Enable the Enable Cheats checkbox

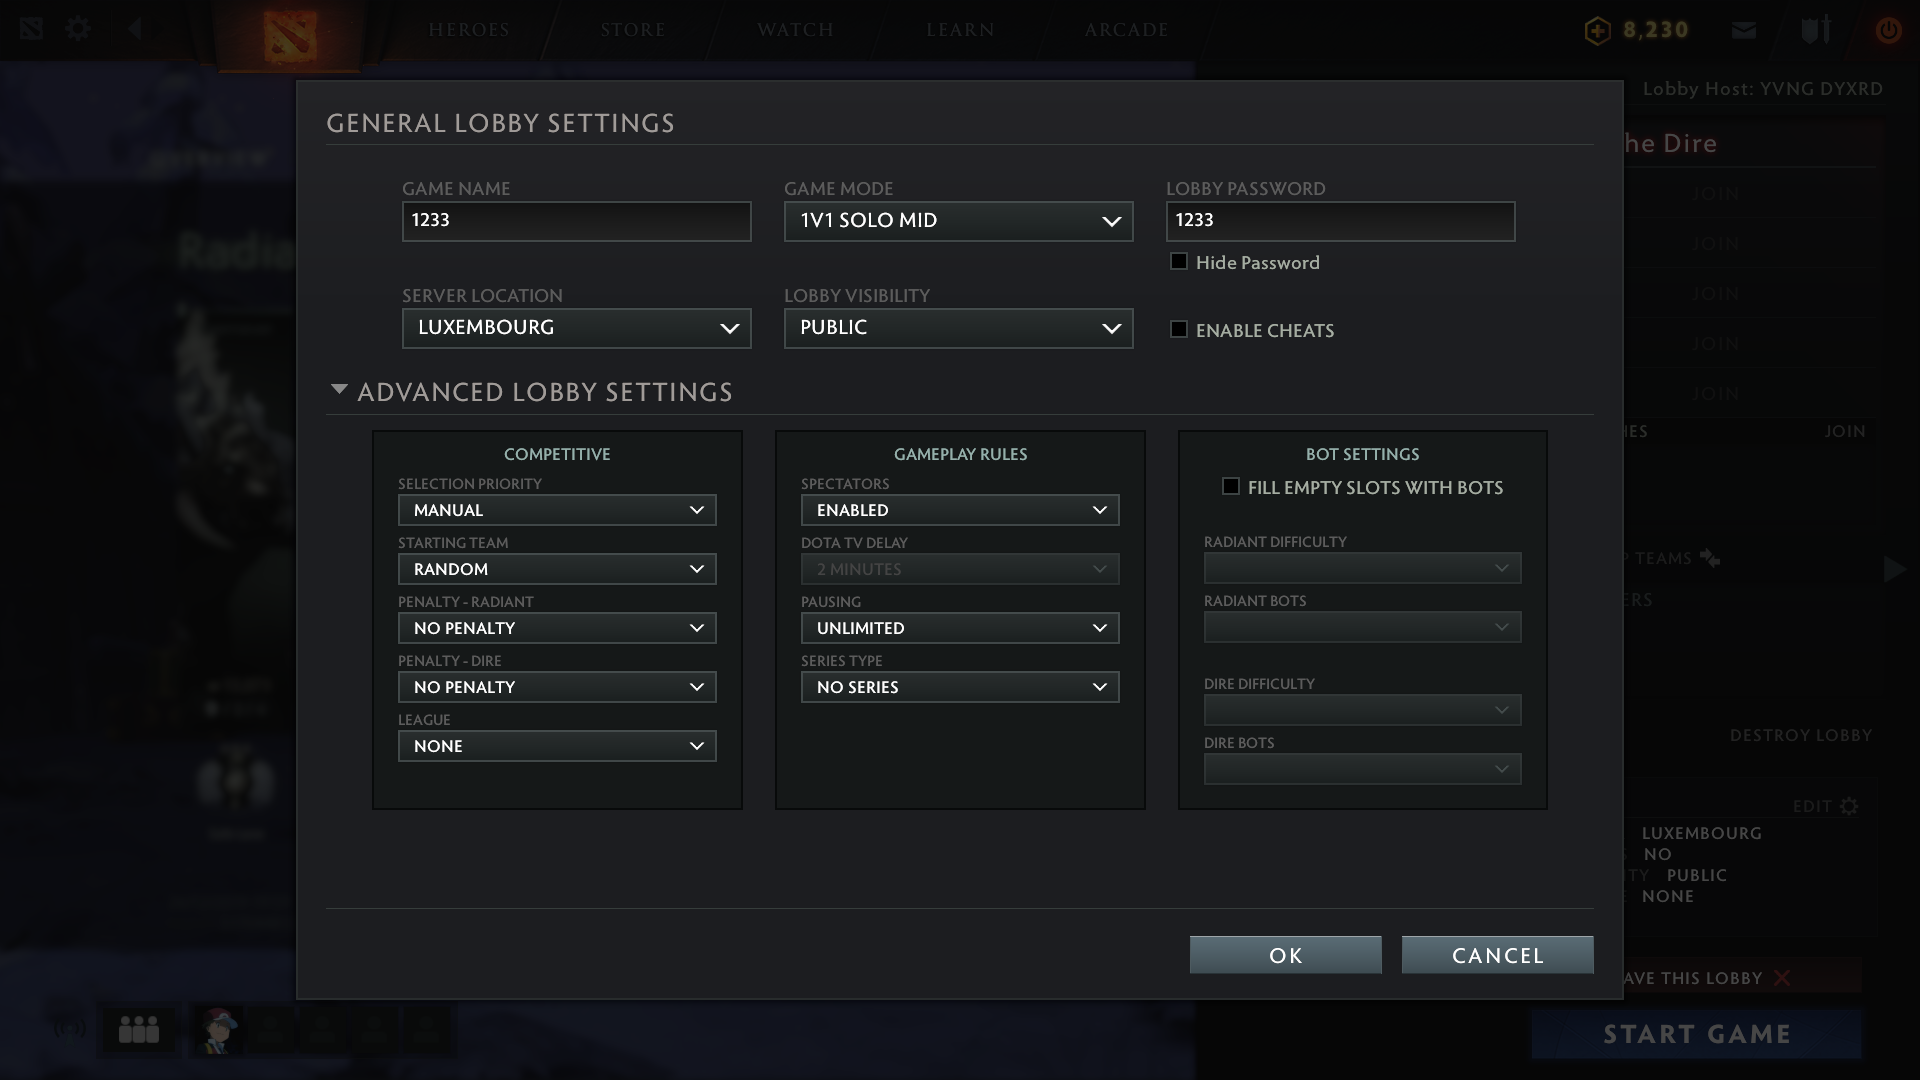pos(1179,330)
